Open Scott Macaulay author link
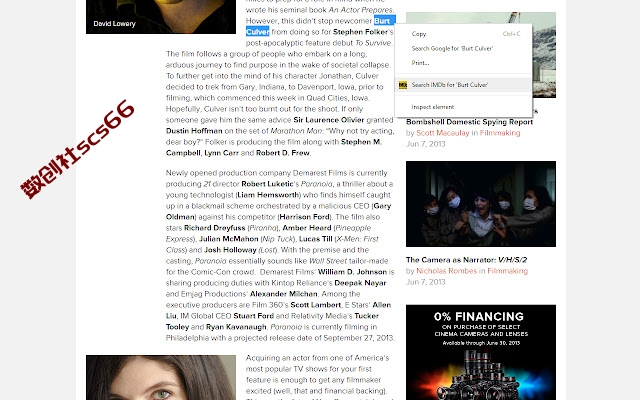This screenshot has width=640, height=400. pos(442,133)
